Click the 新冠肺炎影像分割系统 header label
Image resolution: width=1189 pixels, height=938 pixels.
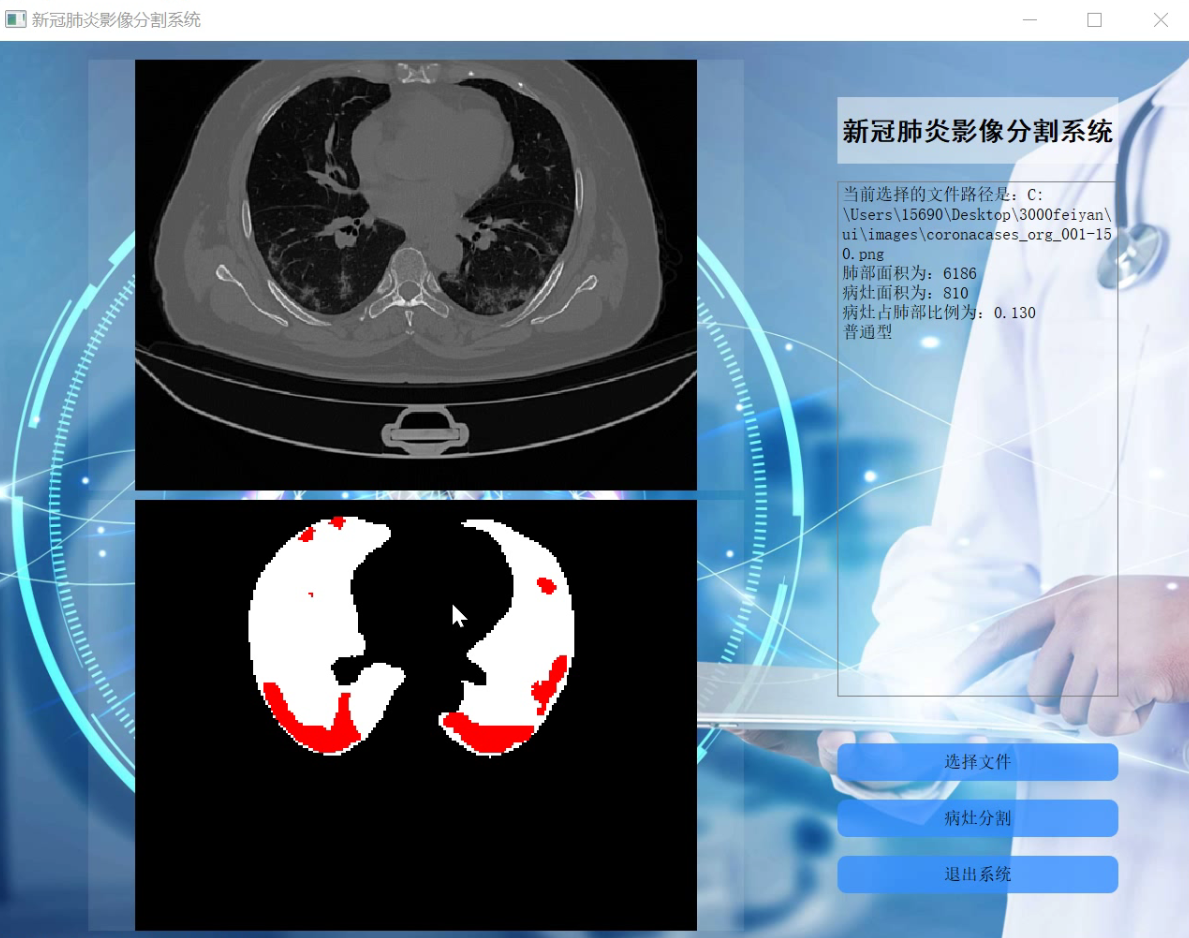(977, 130)
